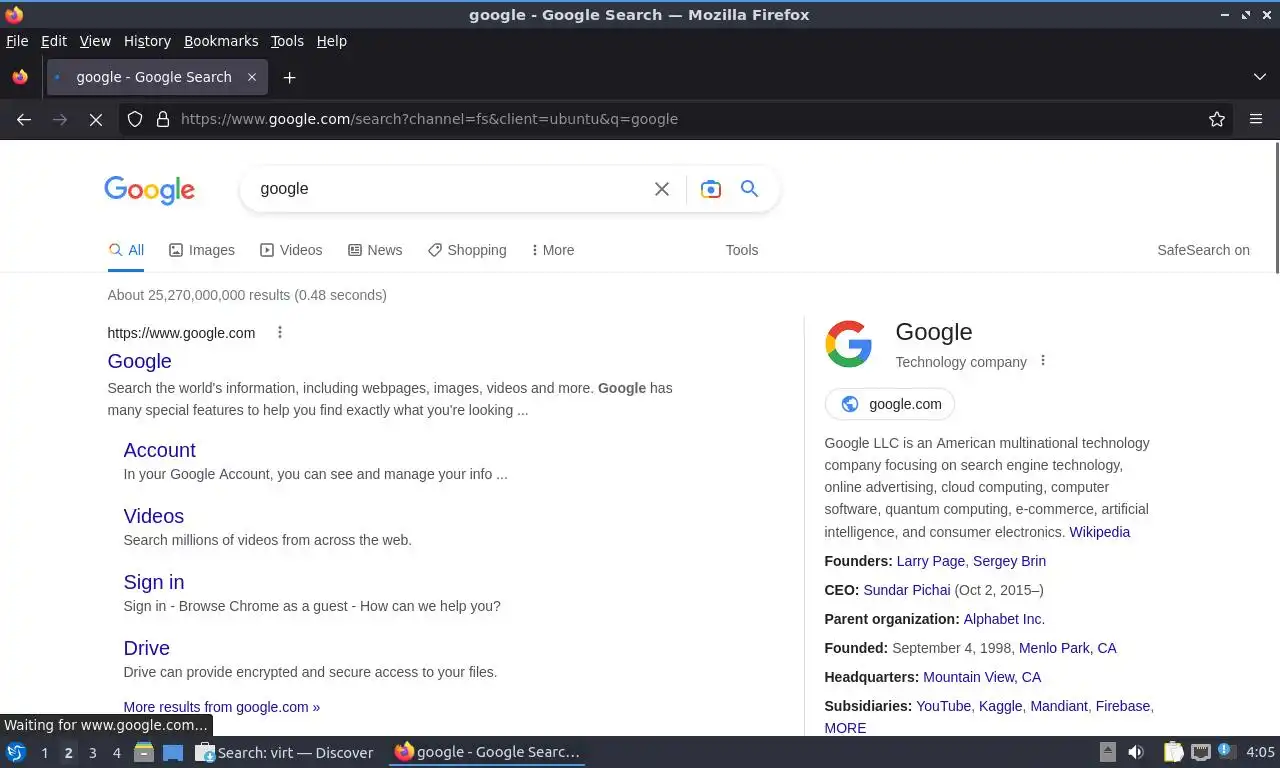Viewport: 1280px width, 768px height.
Task: Bookmark this page with star icon
Action: (x=1217, y=119)
